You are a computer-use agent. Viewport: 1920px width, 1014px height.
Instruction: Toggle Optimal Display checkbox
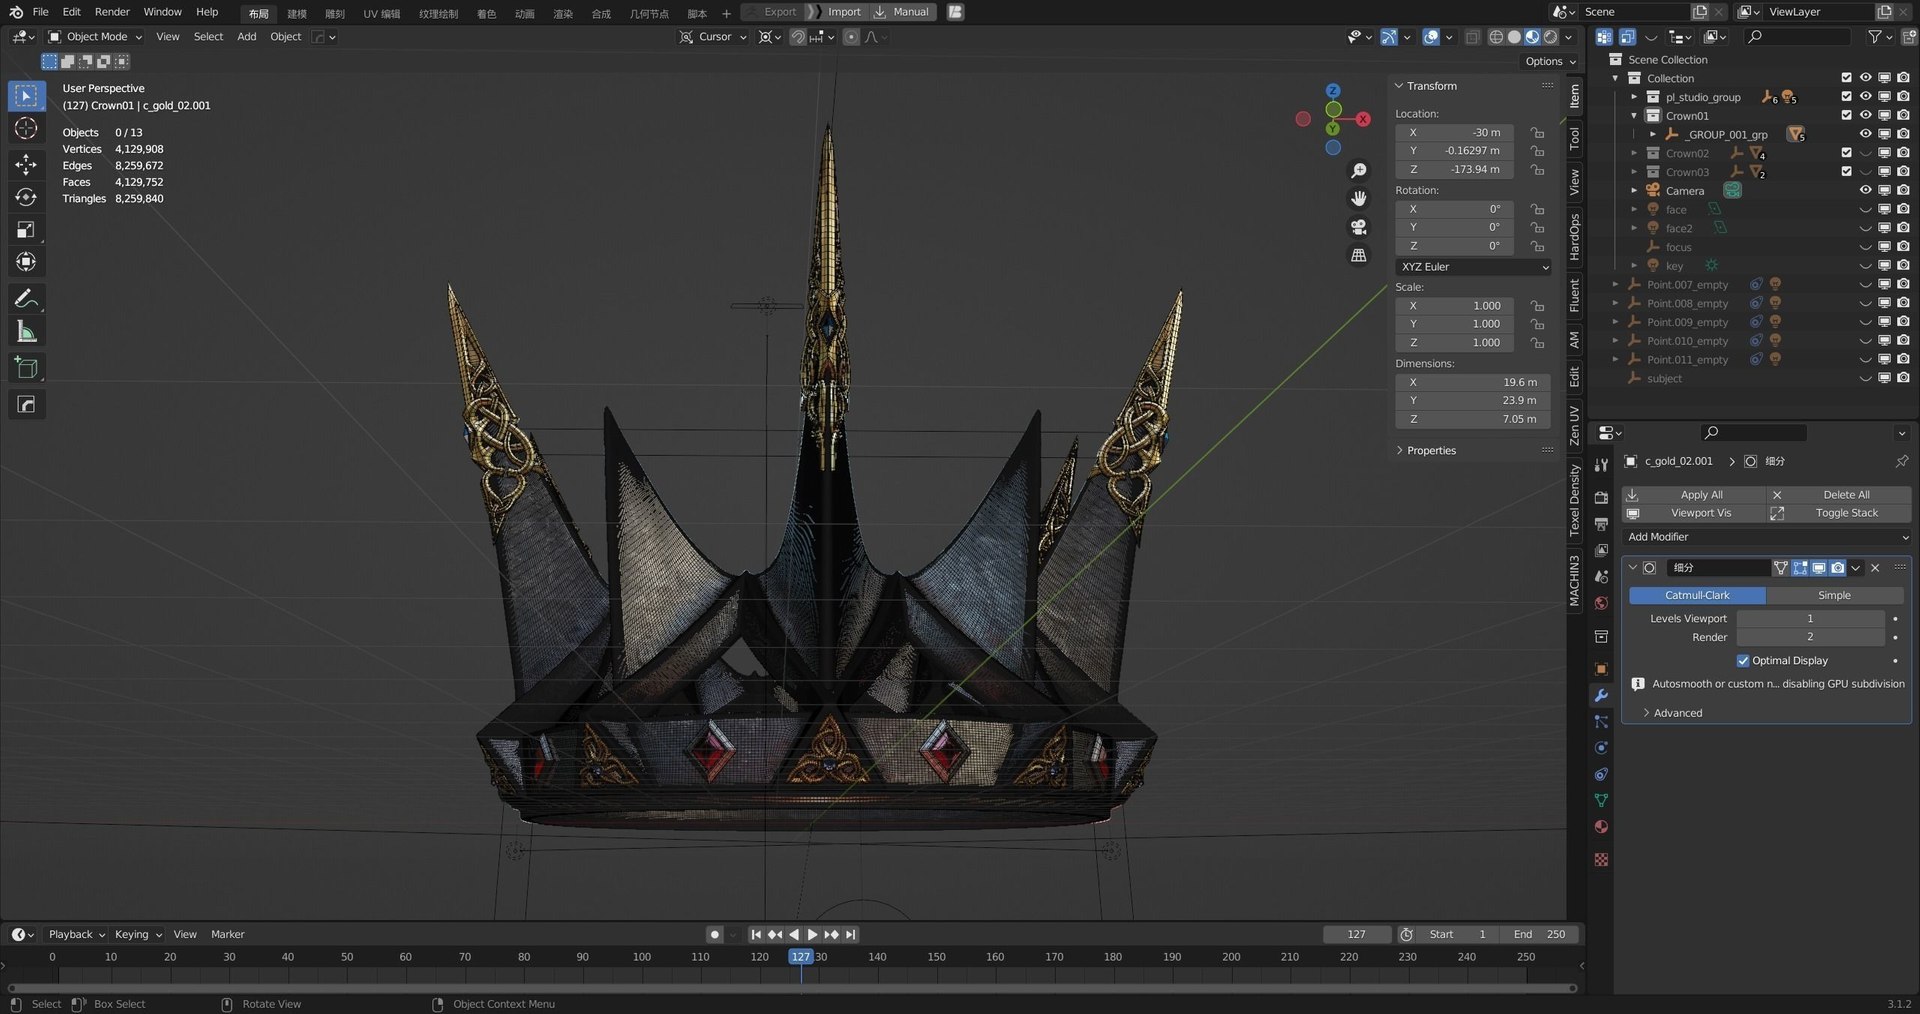point(1743,661)
